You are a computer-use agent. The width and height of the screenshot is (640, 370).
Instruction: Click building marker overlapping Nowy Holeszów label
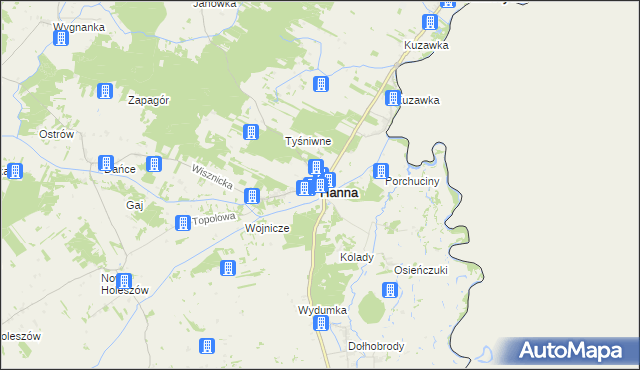tap(124, 281)
